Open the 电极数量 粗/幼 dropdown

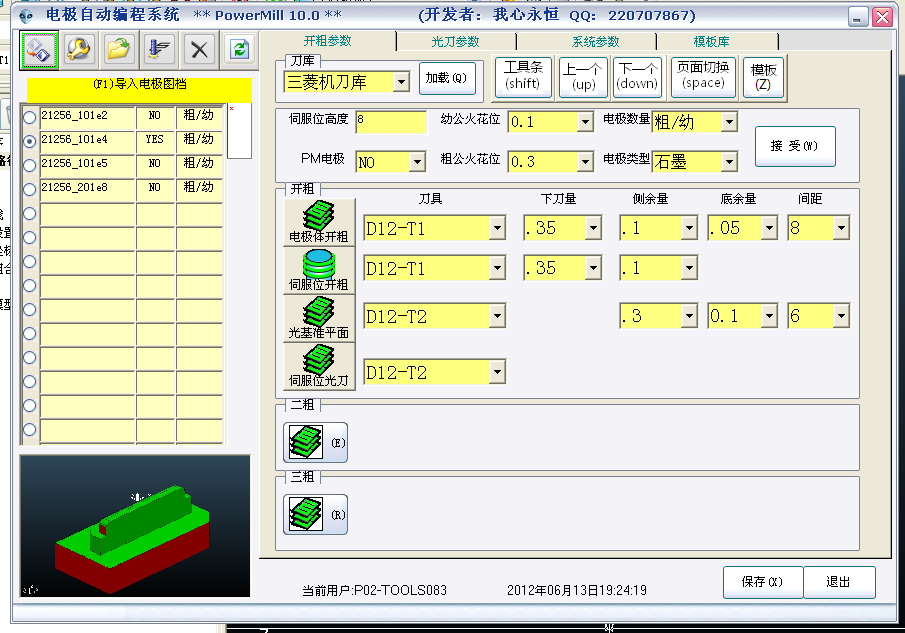pyautogui.click(x=730, y=122)
